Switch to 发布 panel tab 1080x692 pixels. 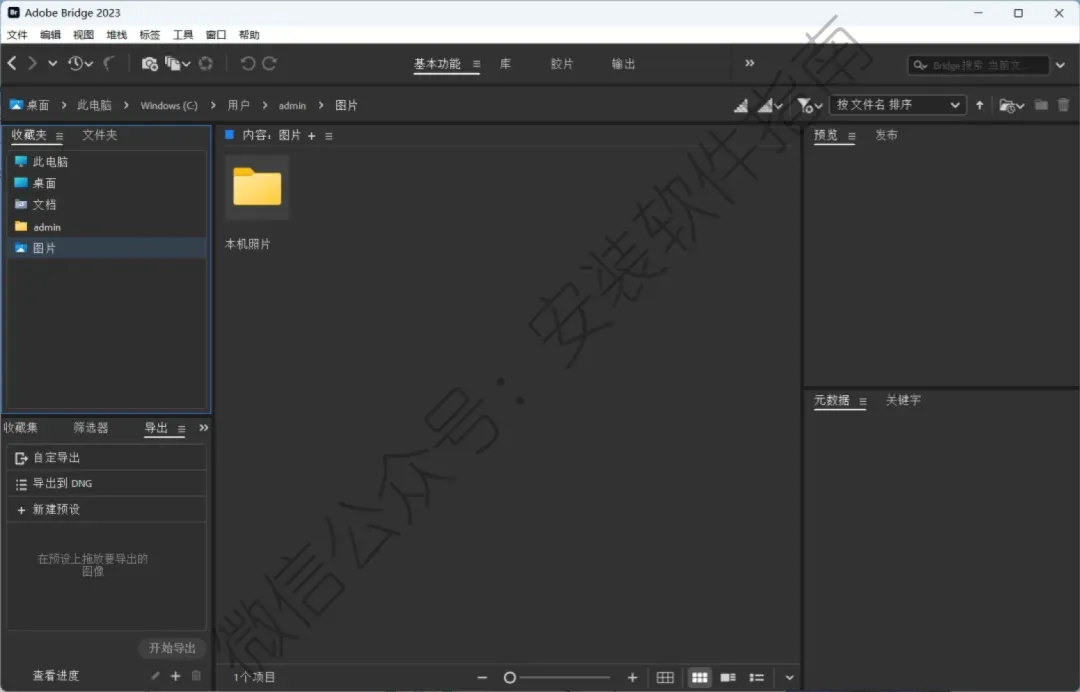point(886,135)
